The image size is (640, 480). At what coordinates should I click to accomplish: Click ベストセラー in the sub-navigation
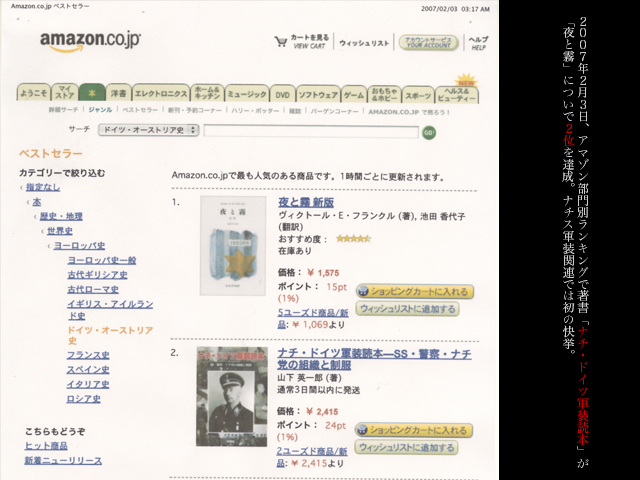pos(140,110)
